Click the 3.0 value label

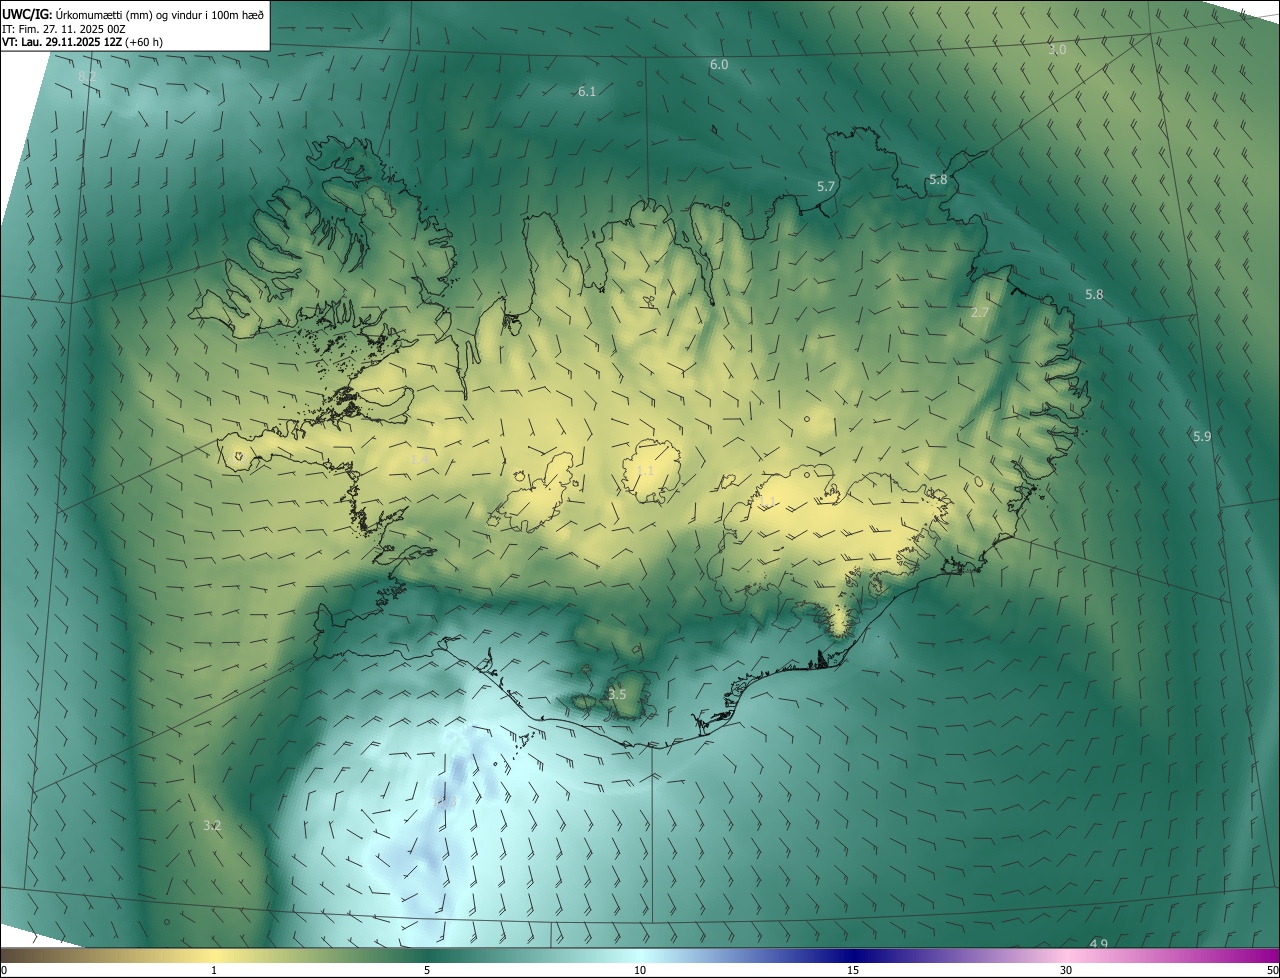1057,49
